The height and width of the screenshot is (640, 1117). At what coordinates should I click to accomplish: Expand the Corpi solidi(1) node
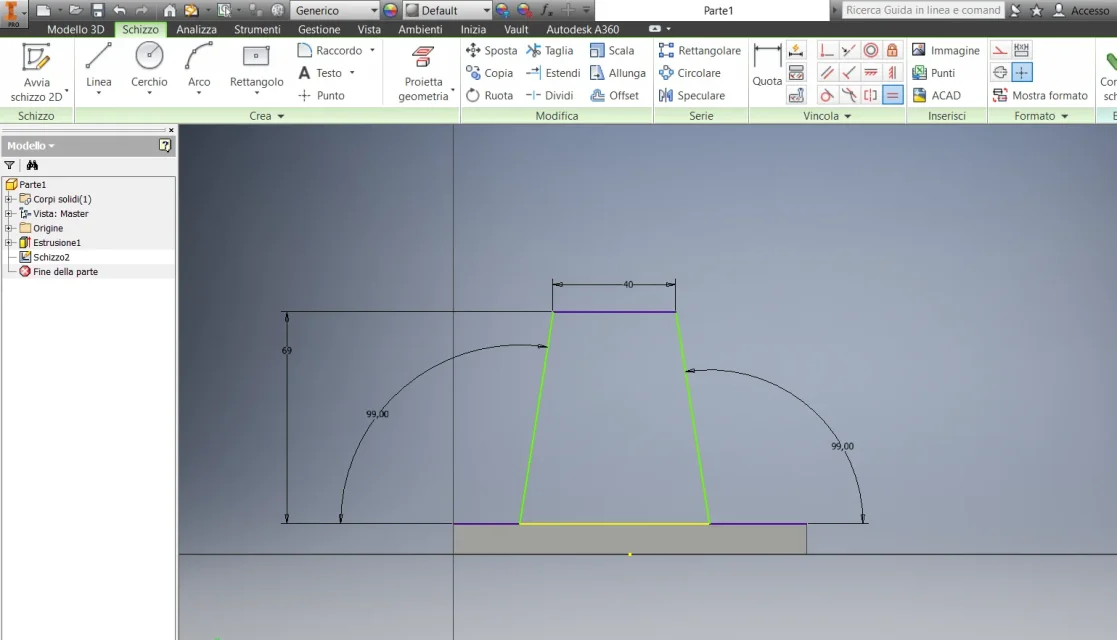point(9,199)
